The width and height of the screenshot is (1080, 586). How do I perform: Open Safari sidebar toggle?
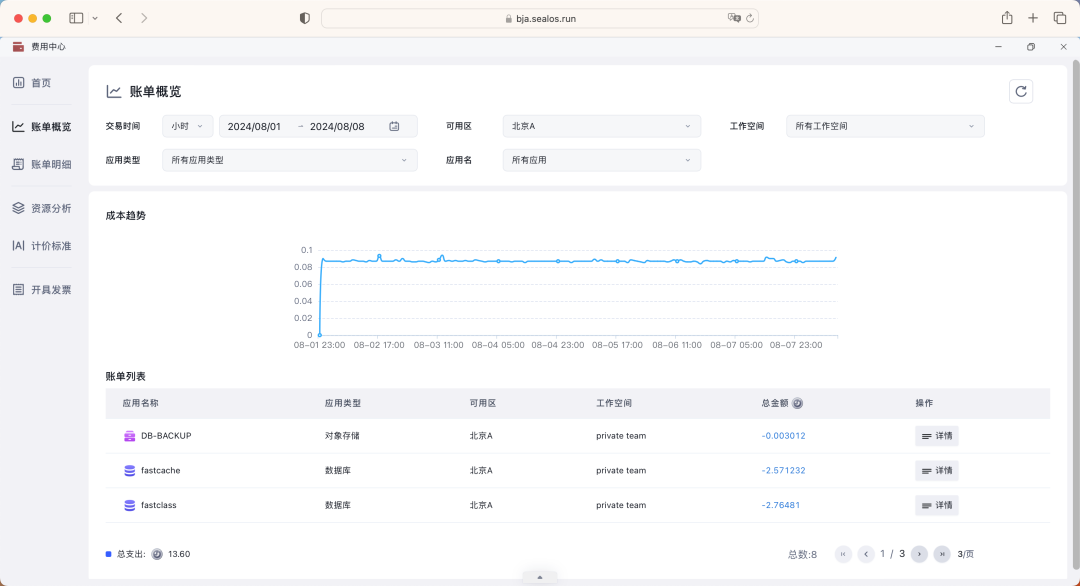[x=76, y=18]
